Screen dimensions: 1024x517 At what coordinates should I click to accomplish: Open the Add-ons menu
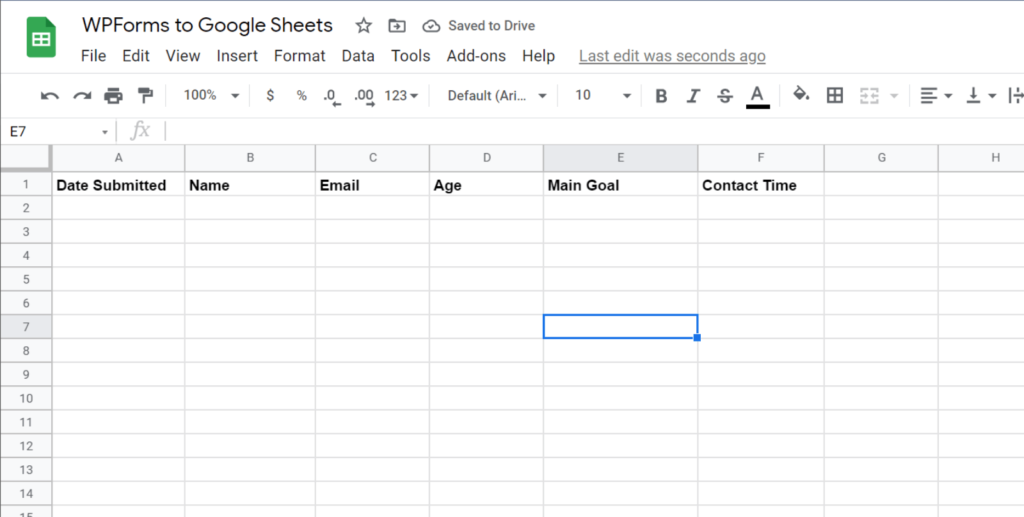[x=476, y=56]
